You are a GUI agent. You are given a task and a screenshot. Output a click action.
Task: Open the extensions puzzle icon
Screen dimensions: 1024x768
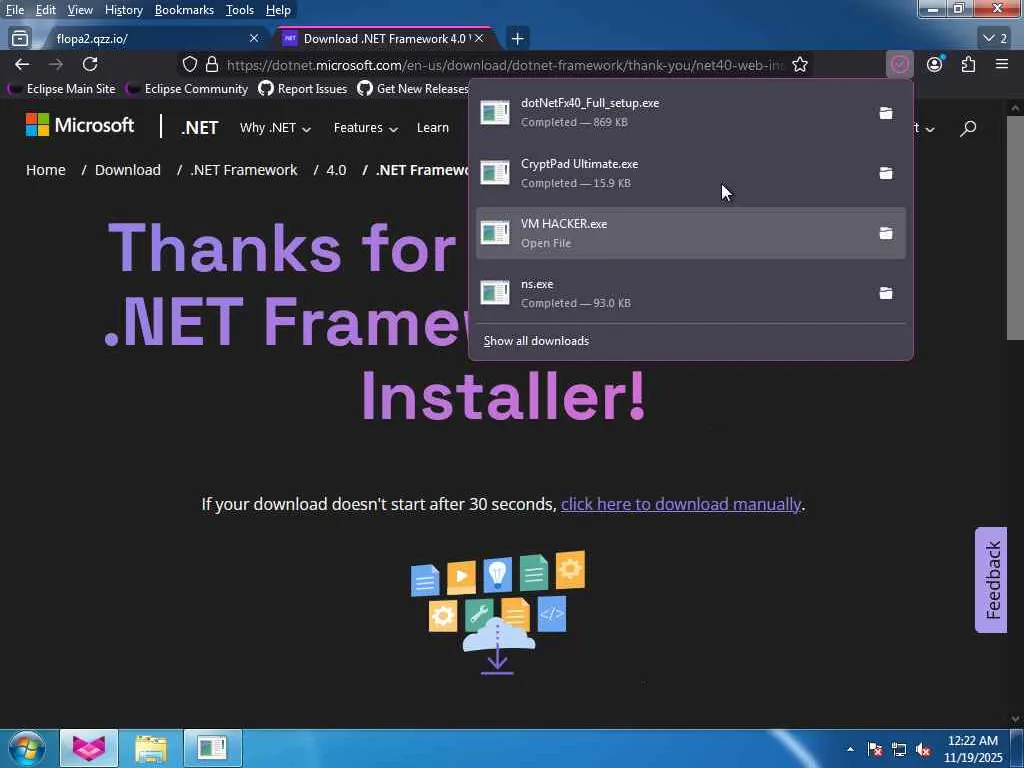[968, 64]
